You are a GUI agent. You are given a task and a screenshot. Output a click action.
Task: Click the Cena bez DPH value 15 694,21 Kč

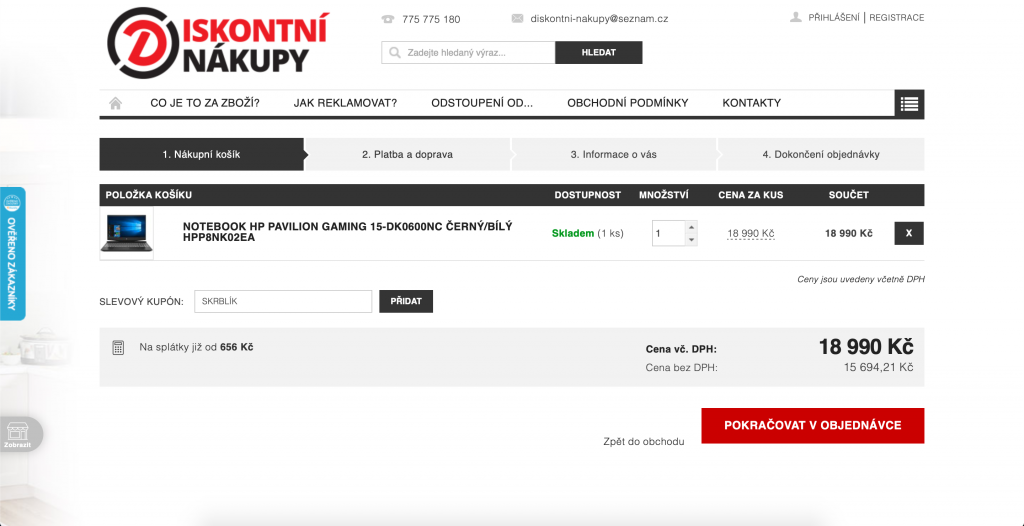[878, 367]
